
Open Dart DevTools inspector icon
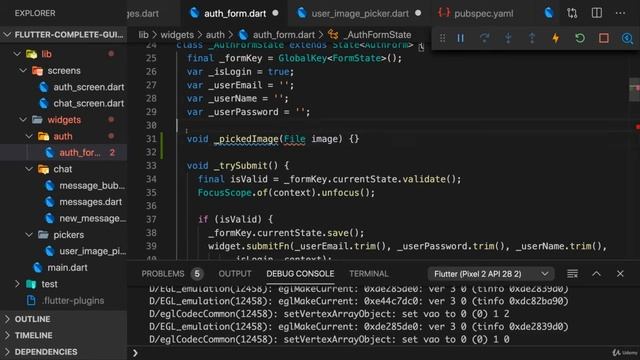(627, 38)
